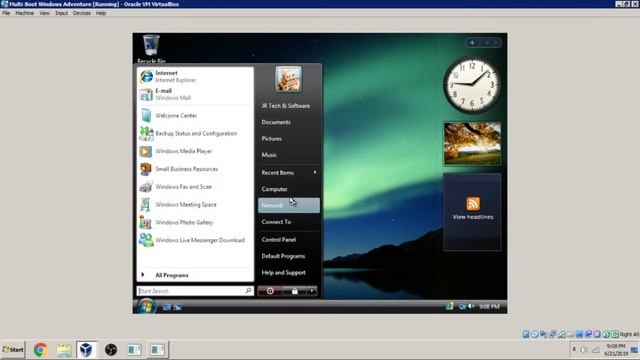Click the guest network tray icon
The height and width of the screenshot is (360, 640).
coord(462,306)
